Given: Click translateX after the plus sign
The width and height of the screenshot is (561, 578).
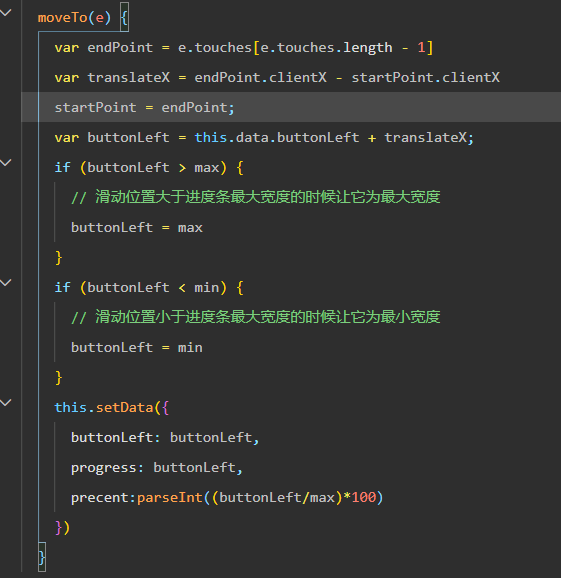Looking at the screenshot, I should [425, 137].
